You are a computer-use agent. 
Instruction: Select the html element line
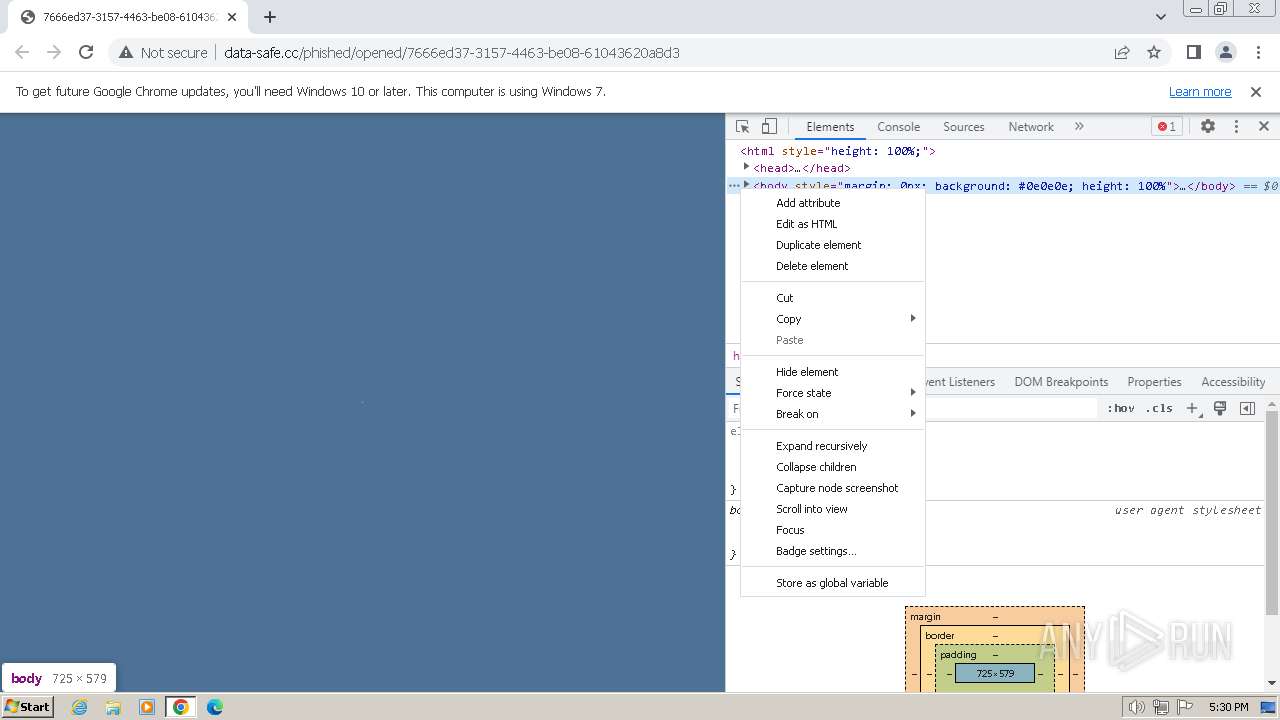tap(838, 151)
